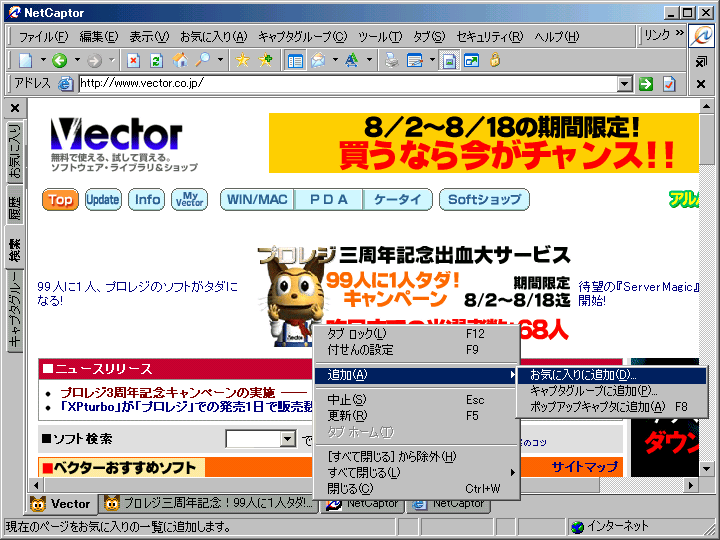Click the green Back arrow button

click(x=60, y=60)
